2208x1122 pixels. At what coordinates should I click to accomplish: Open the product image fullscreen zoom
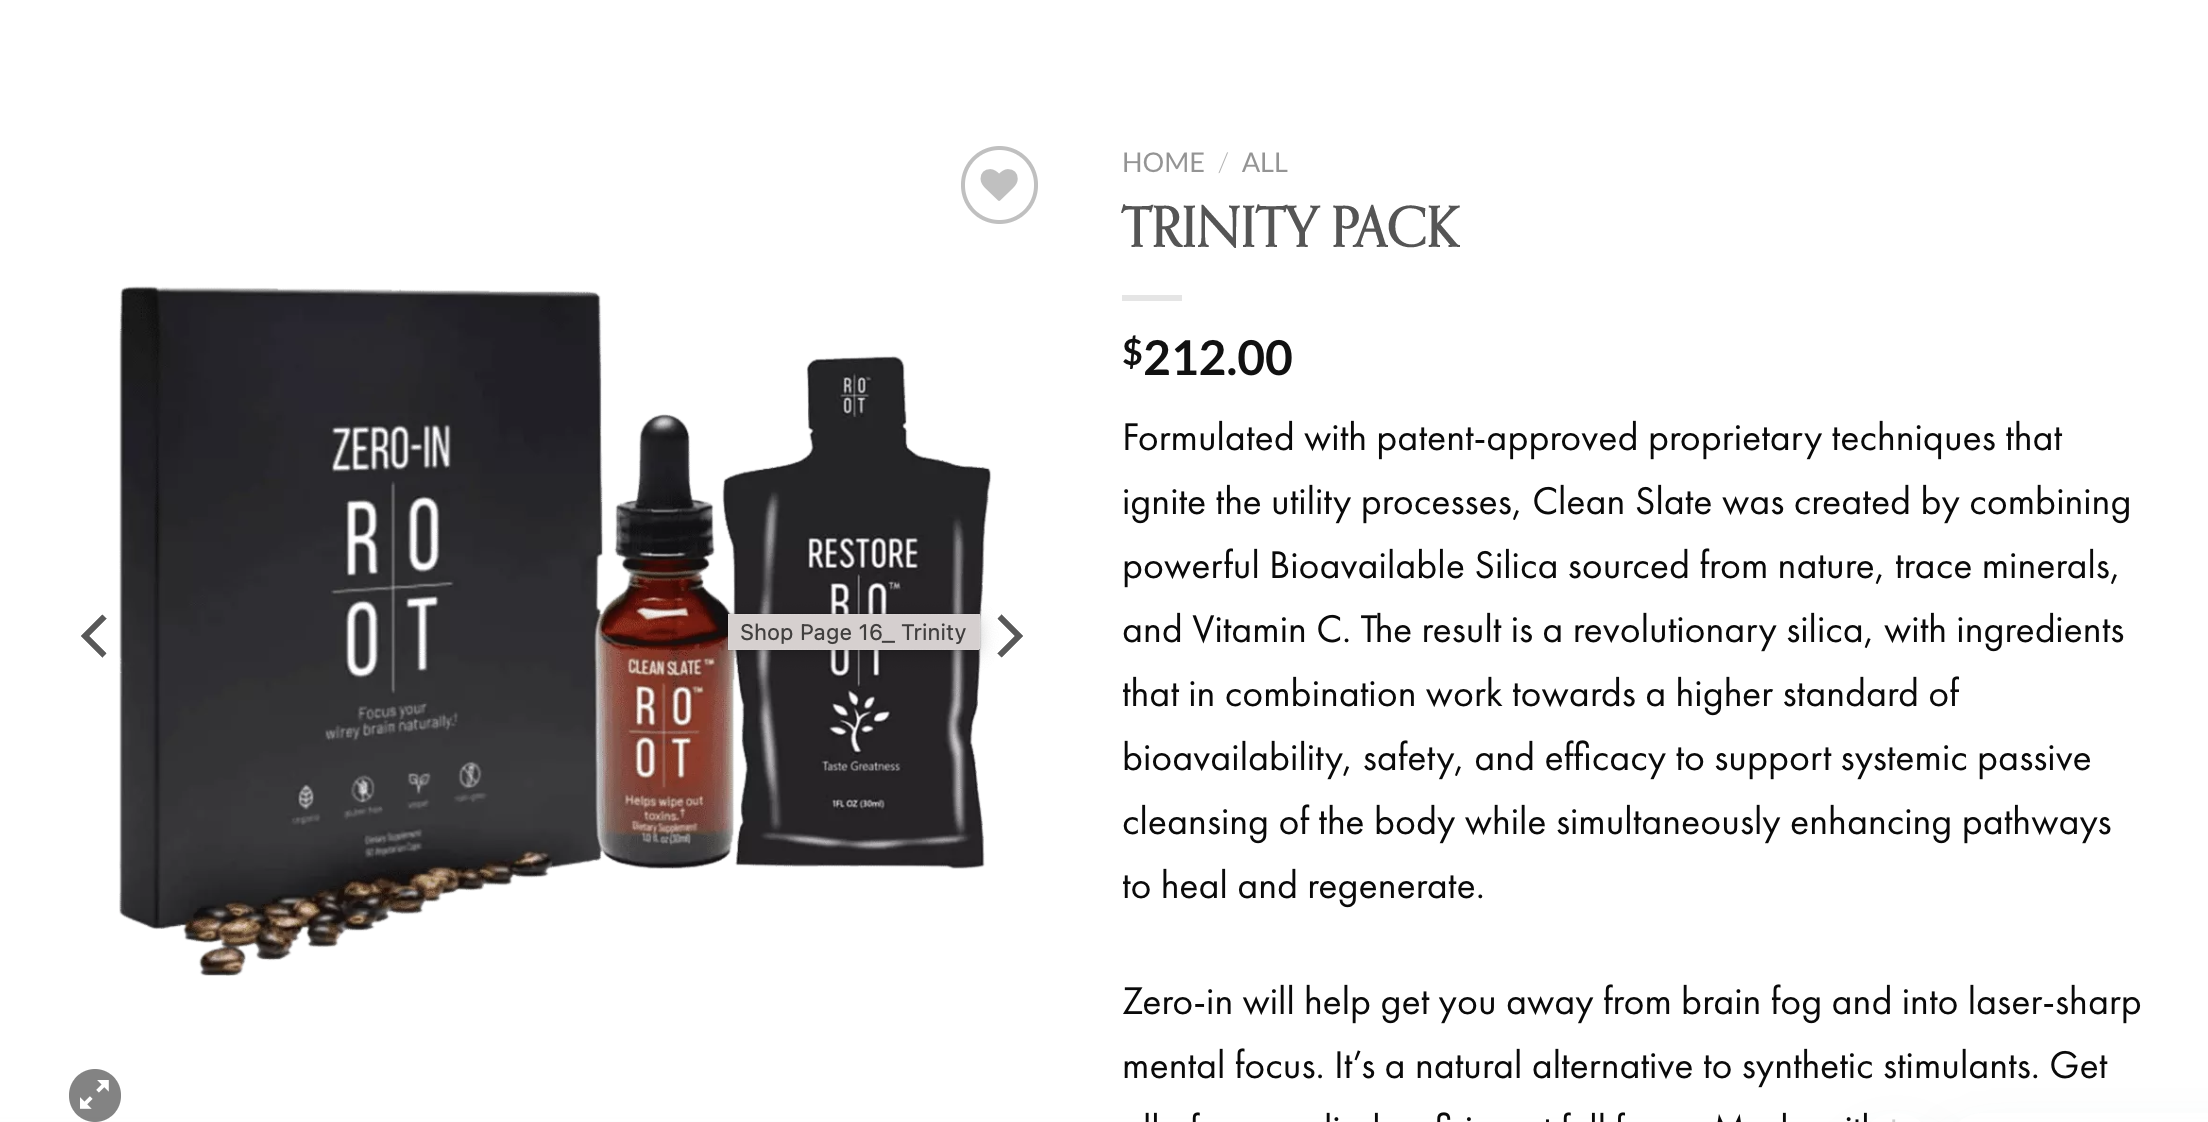[x=95, y=1094]
